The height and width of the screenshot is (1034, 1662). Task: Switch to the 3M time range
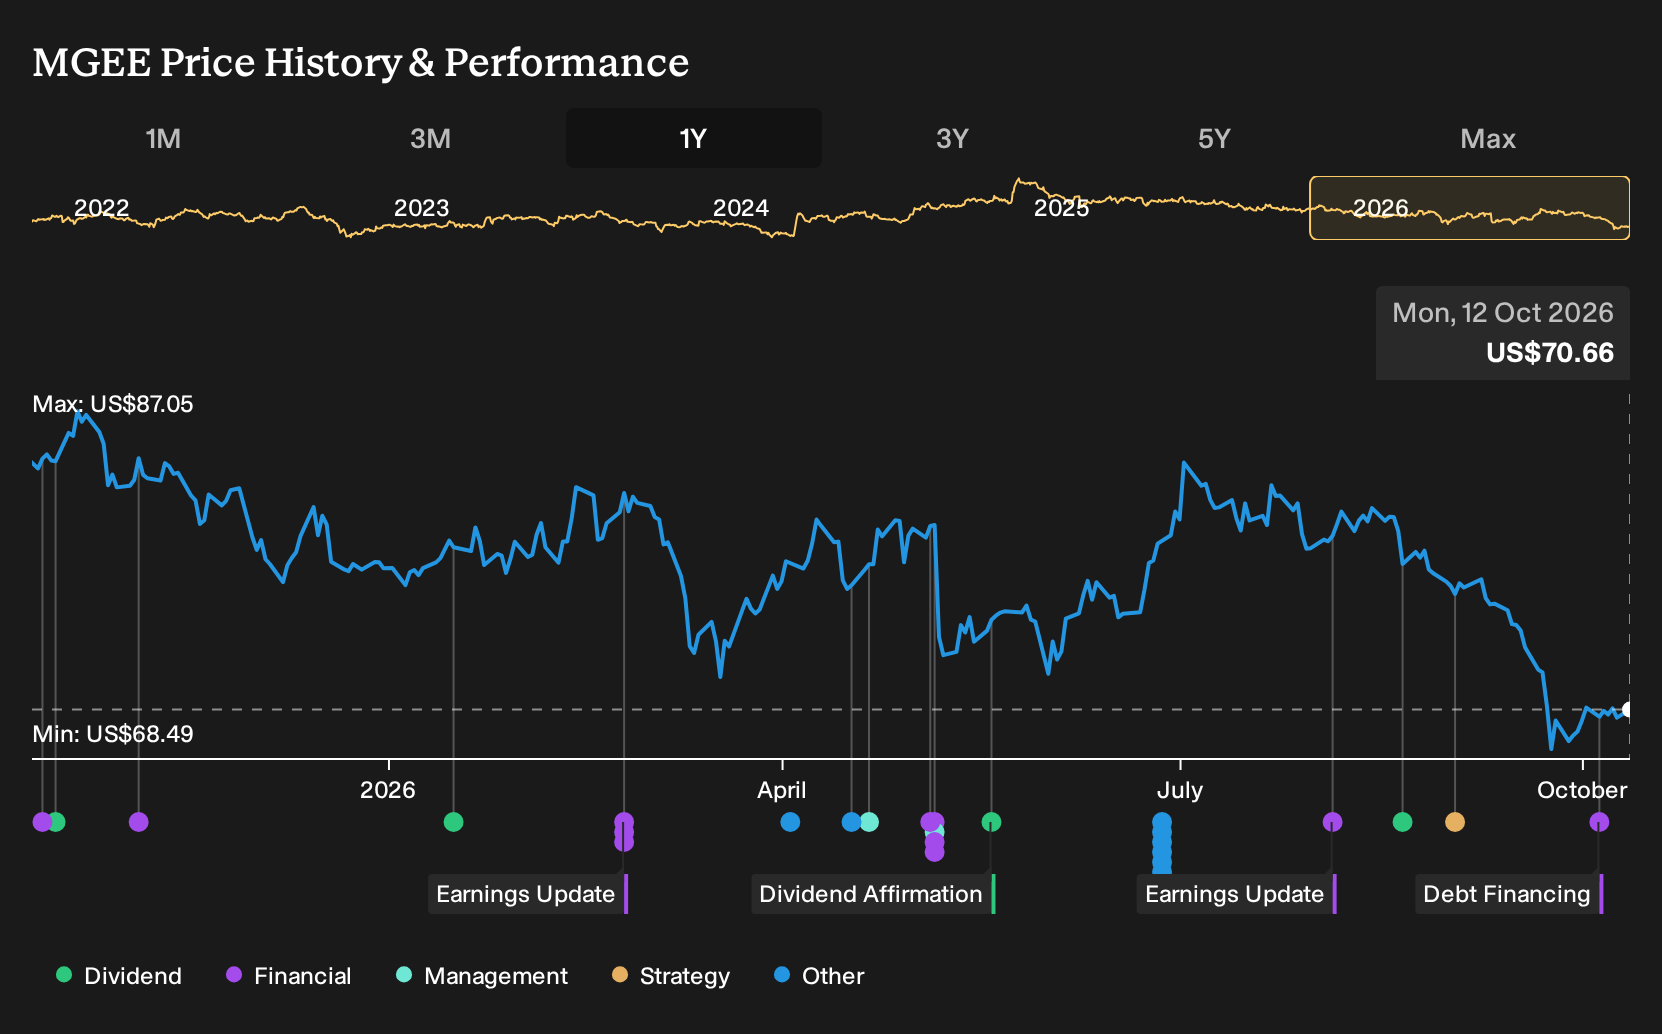coord(430,138)
